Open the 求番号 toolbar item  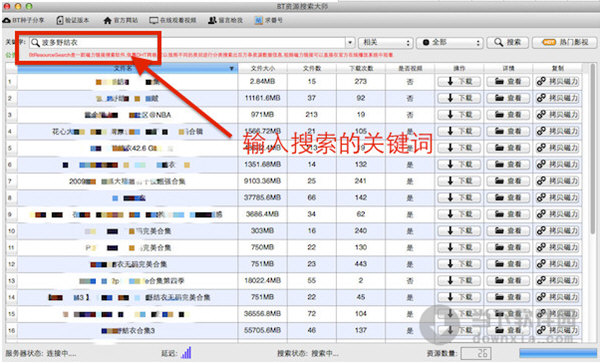click(x=269, y=20)
